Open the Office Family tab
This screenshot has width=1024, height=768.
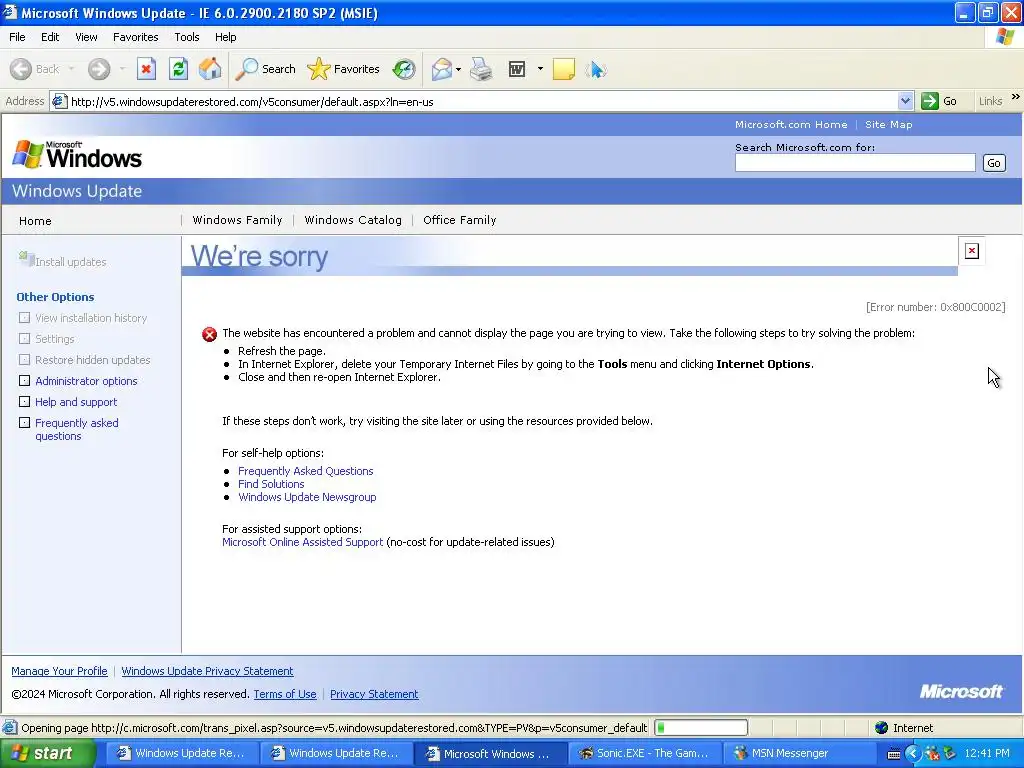tap(460, 220)
